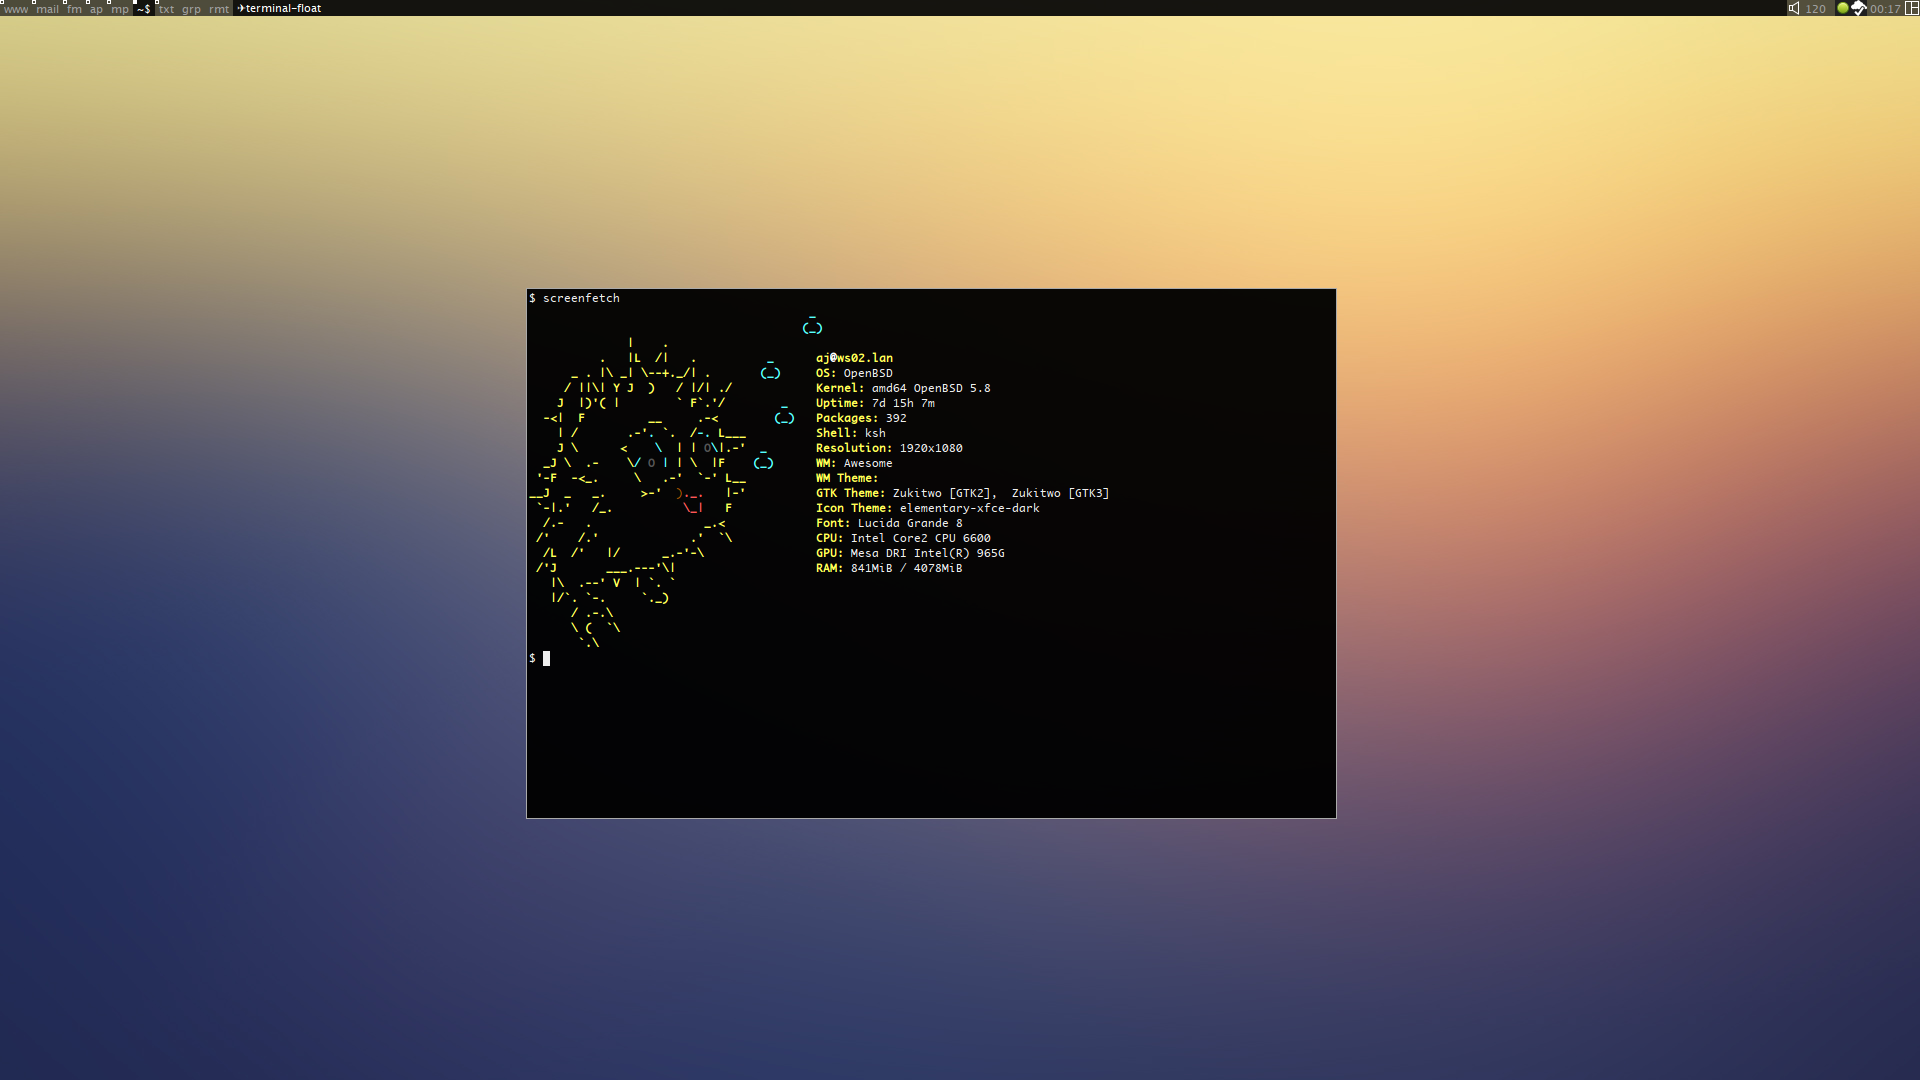Click the 00:17 clock
1920x1080 pixels.
click(x=1885, y=8)
